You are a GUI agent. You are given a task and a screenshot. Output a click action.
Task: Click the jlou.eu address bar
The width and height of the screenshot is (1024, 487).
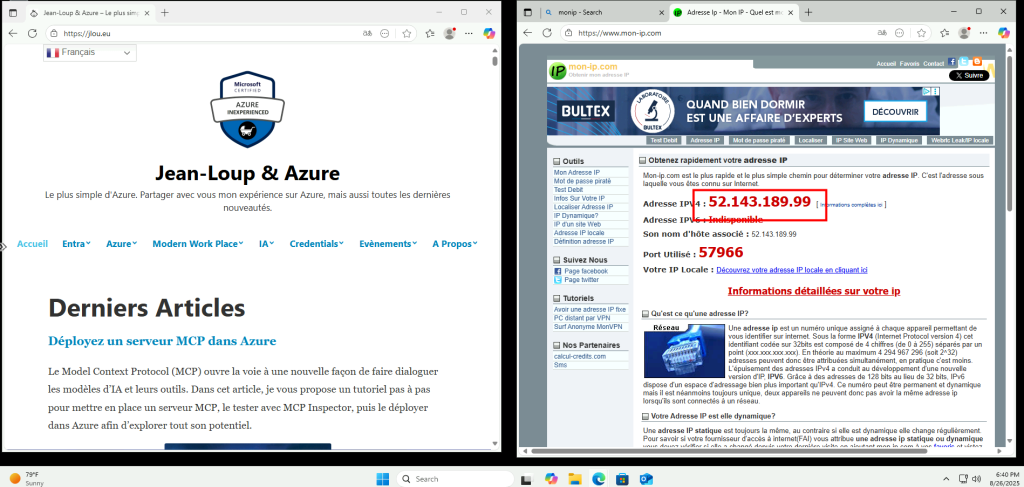[209, 33]
